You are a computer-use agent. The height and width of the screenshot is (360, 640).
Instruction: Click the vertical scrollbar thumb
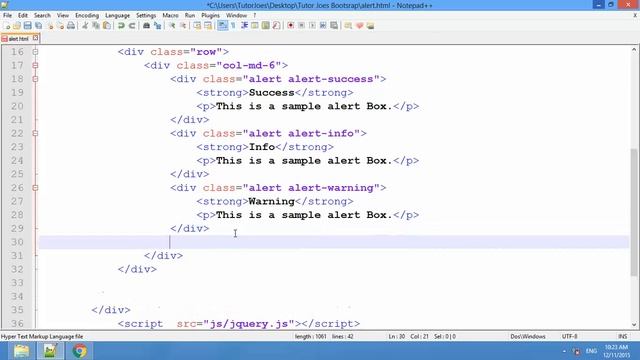coord(634,212)
